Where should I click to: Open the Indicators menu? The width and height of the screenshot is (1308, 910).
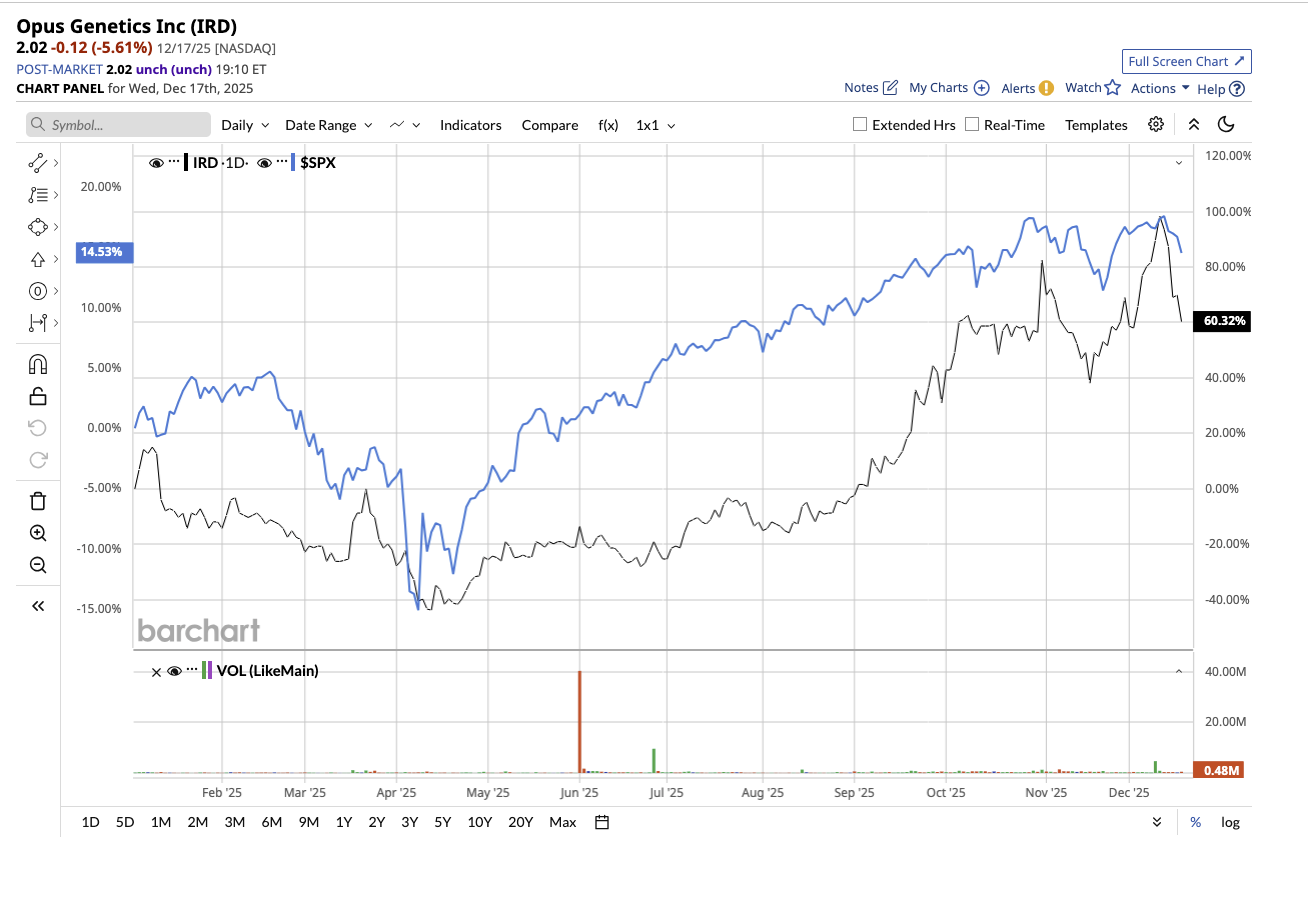[x=470, y=125]
